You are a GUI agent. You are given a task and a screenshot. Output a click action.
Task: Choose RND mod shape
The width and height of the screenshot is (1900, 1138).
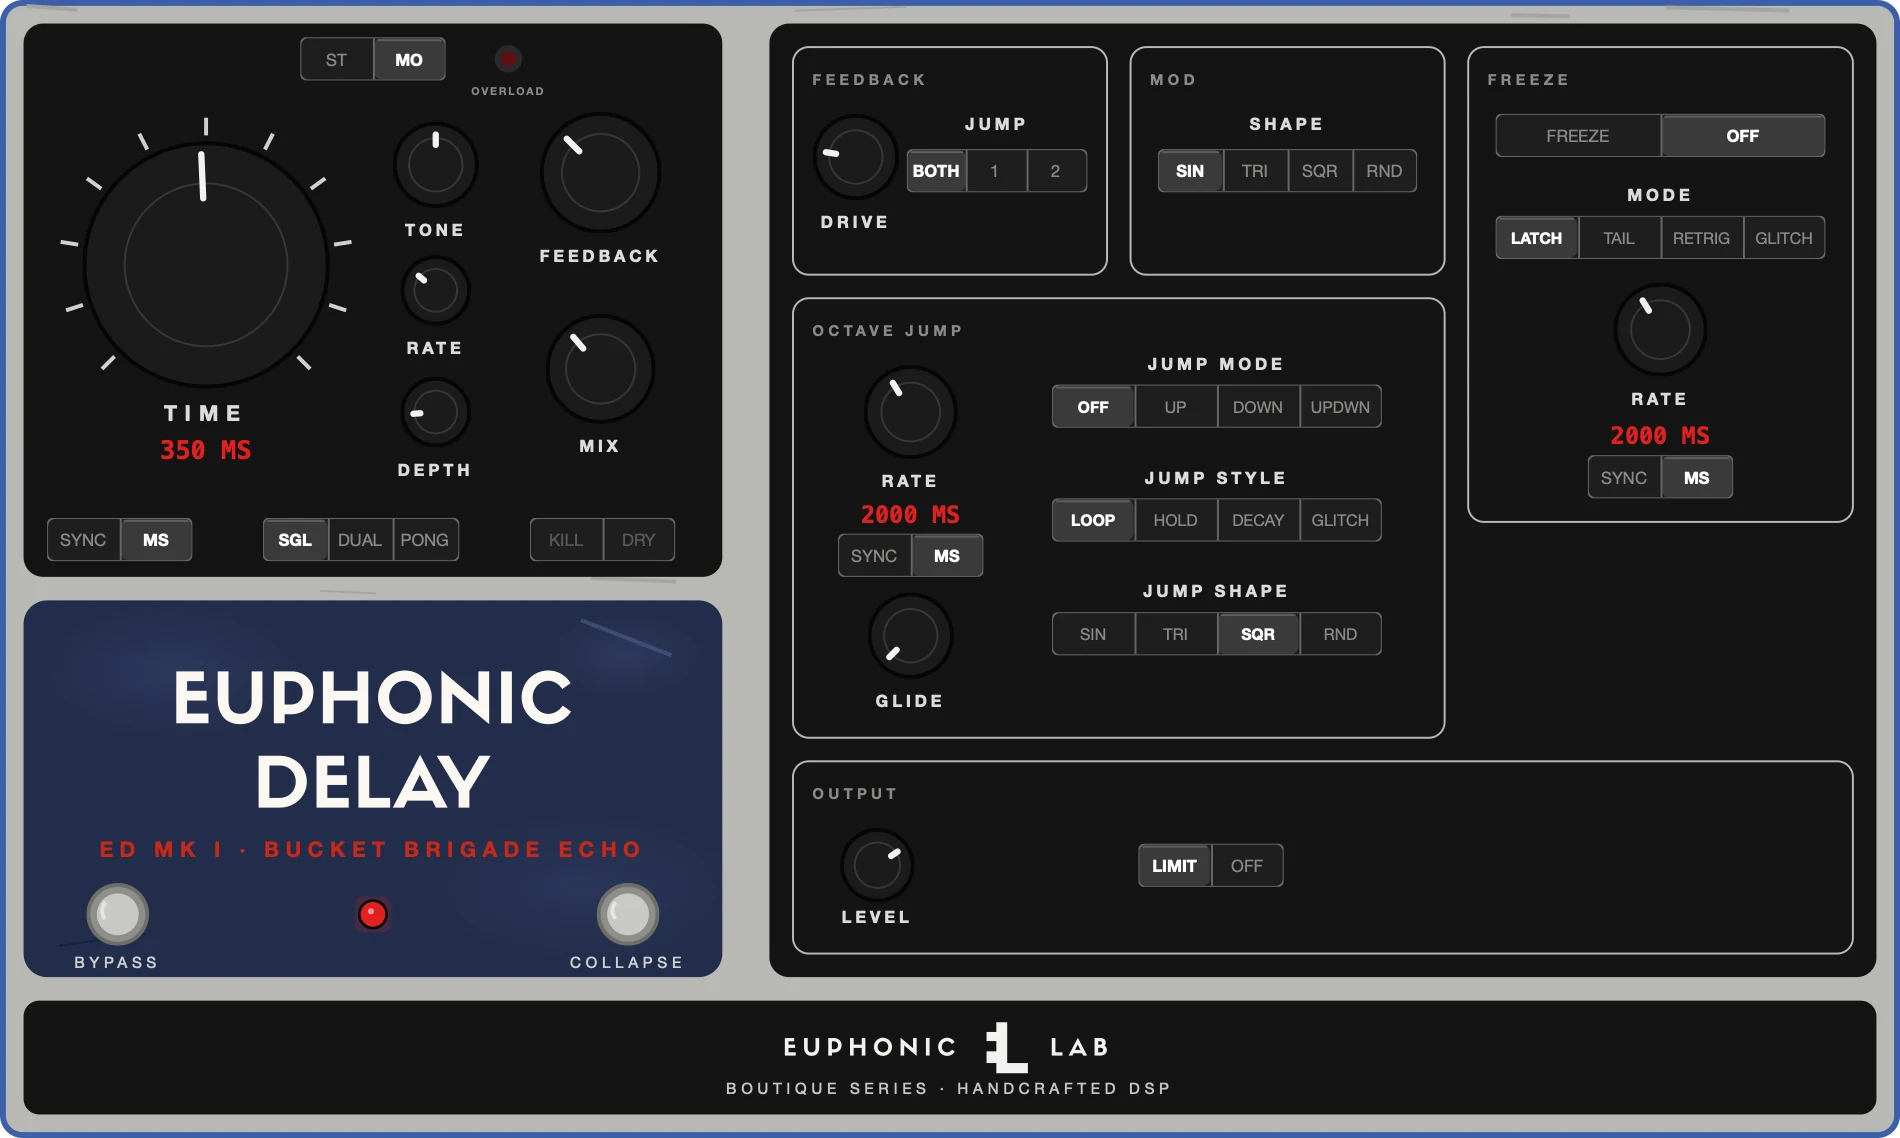1385,171
